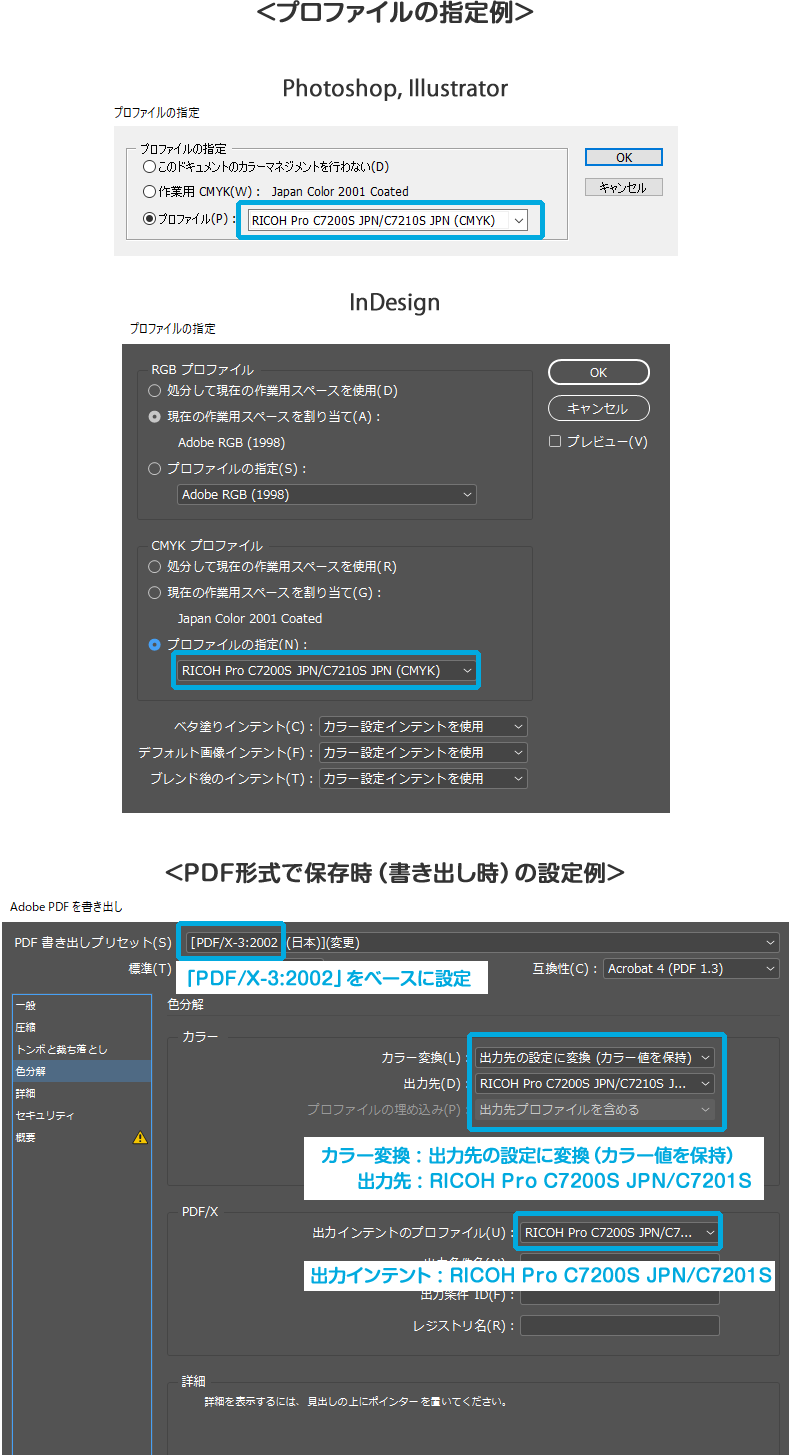Select the プロファイル(P) radio in Photoshop dialog
The width and height of the screenshot is (791, 1455).
point(149,219)
